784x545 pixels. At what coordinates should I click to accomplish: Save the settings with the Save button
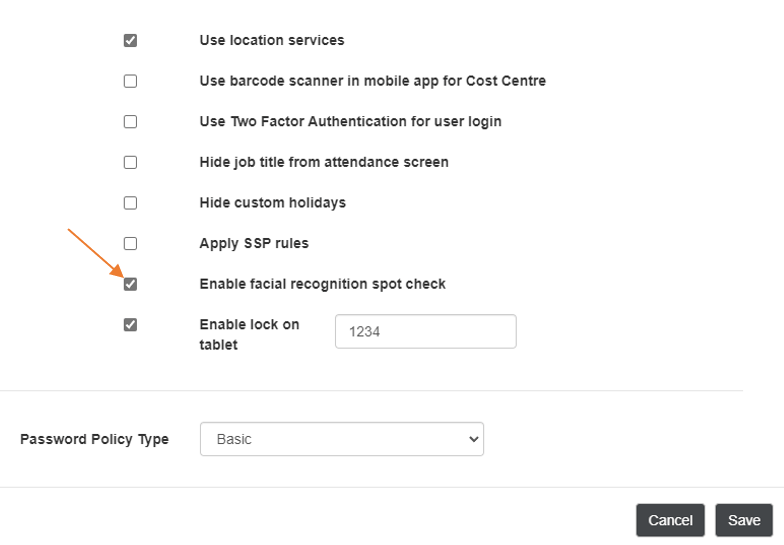coord(744,520)
